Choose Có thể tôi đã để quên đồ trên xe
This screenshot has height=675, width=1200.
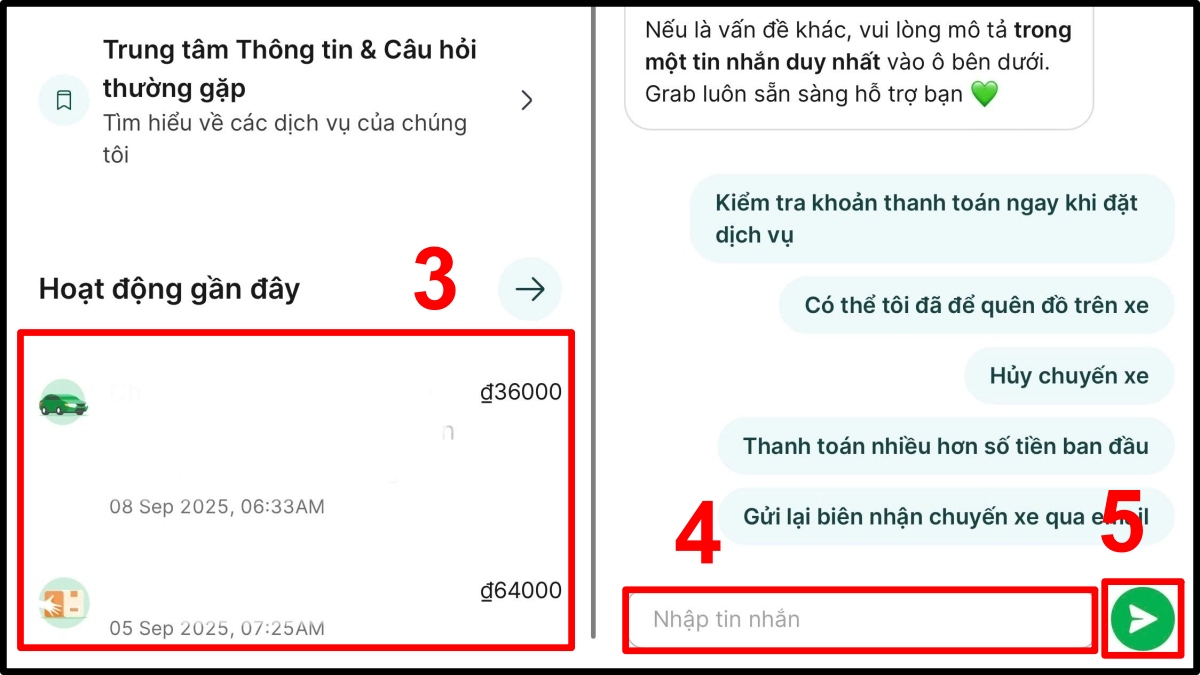point(976,305)
